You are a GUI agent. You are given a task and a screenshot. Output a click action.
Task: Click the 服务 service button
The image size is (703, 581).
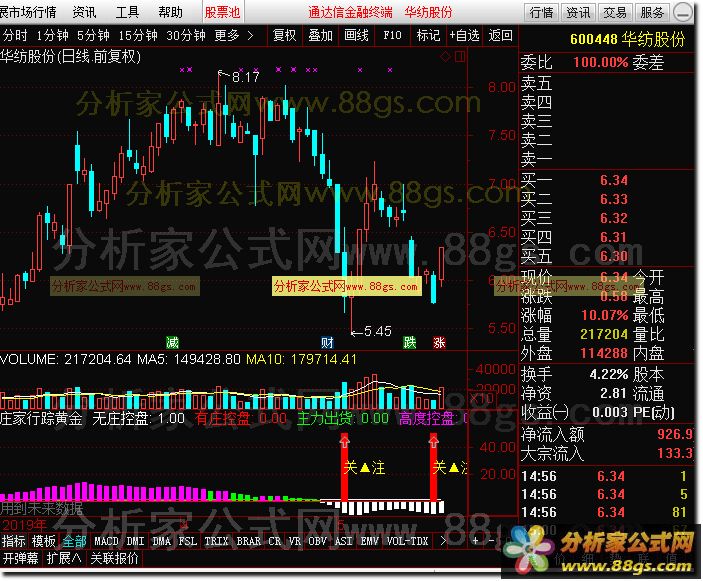coord(652,13)
